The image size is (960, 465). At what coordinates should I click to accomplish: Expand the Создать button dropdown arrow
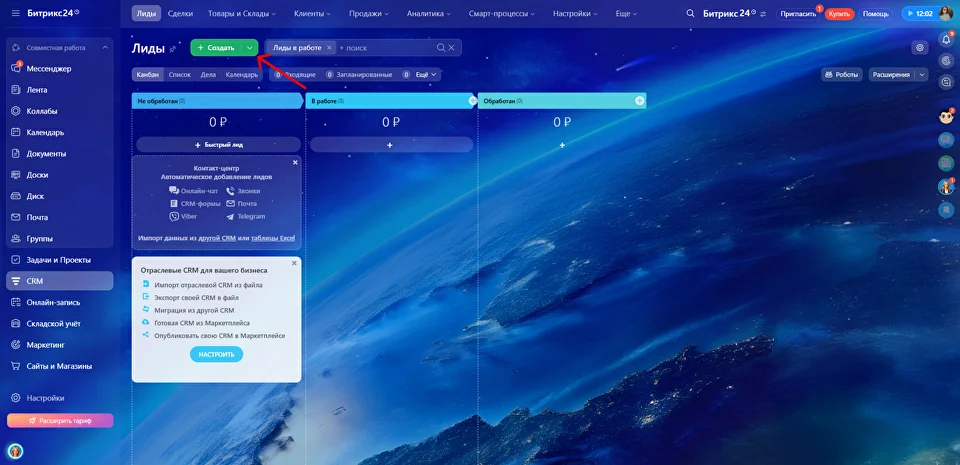point(249,48)
